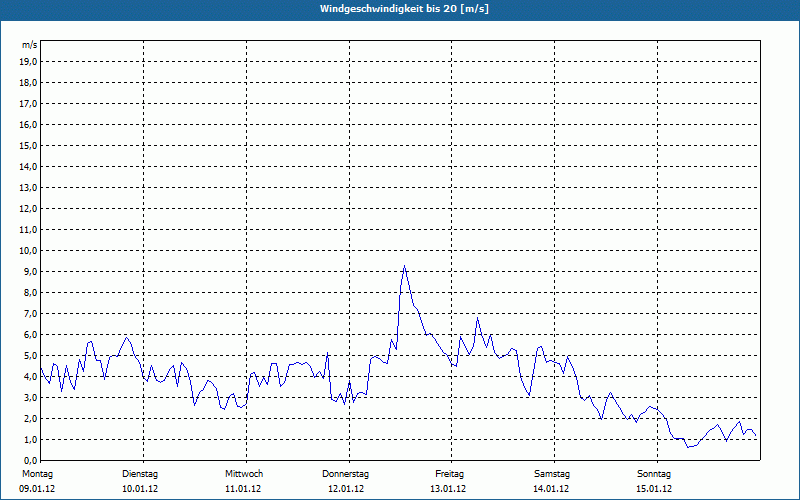Click the '19,0' y-axis label
The width and height of the screenshot is (800, 500).
tap(28, 62)
